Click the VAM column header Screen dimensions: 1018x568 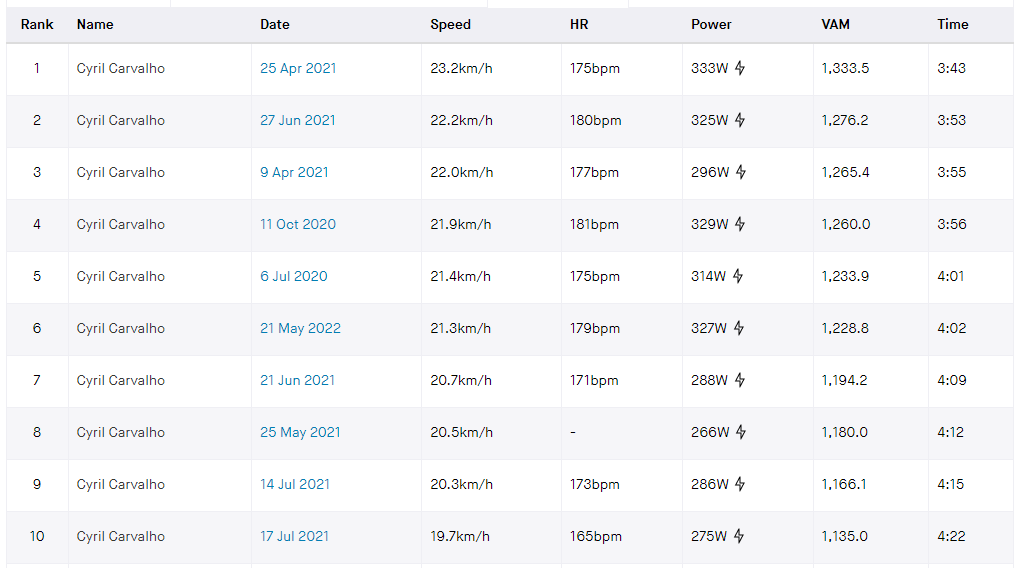[x=835, y=24]
